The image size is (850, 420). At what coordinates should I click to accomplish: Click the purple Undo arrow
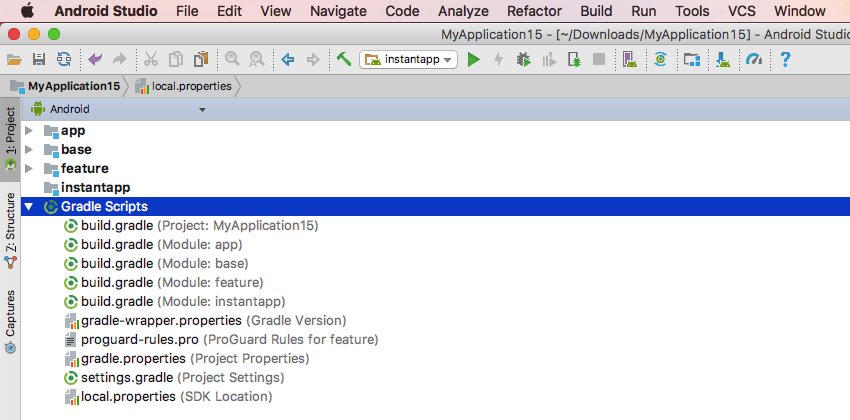tap(96, 60)
